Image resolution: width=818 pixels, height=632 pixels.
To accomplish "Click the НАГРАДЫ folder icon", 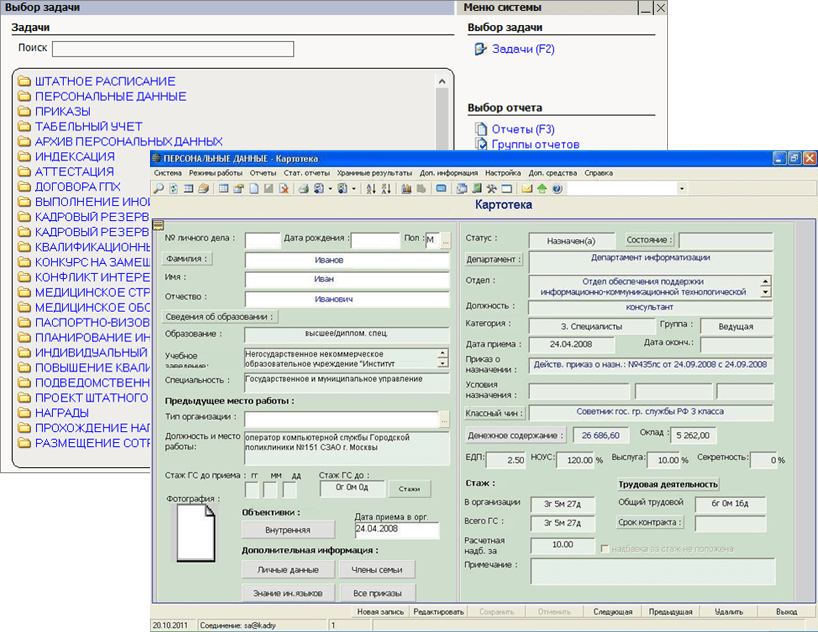I will [x=24, y=412].
